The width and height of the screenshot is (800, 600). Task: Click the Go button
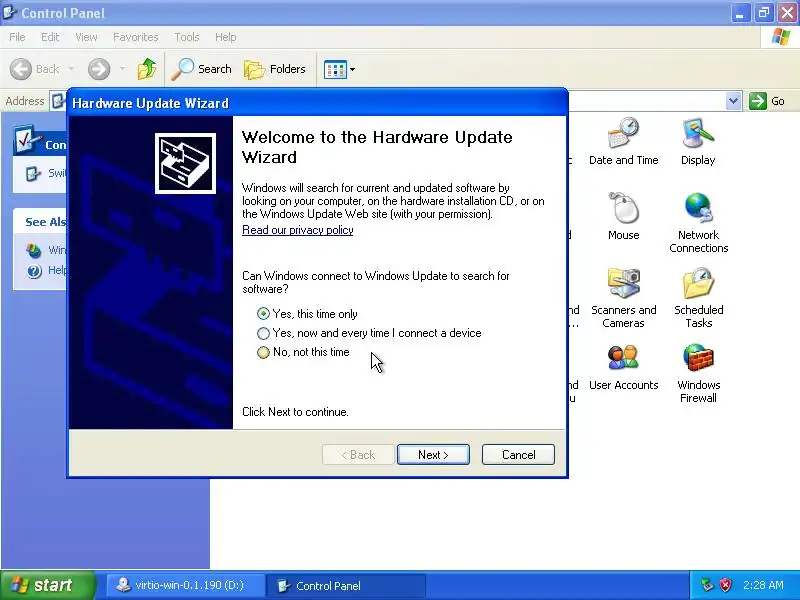[x=767, y=101]
